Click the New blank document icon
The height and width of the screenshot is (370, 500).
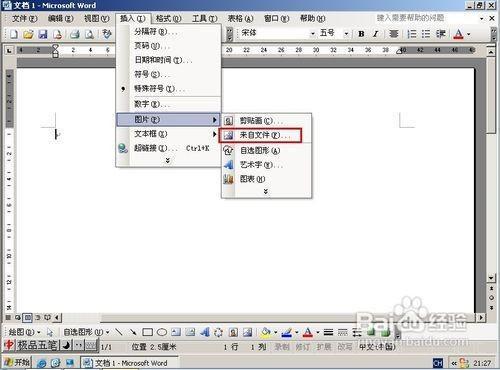coord(14,34)
